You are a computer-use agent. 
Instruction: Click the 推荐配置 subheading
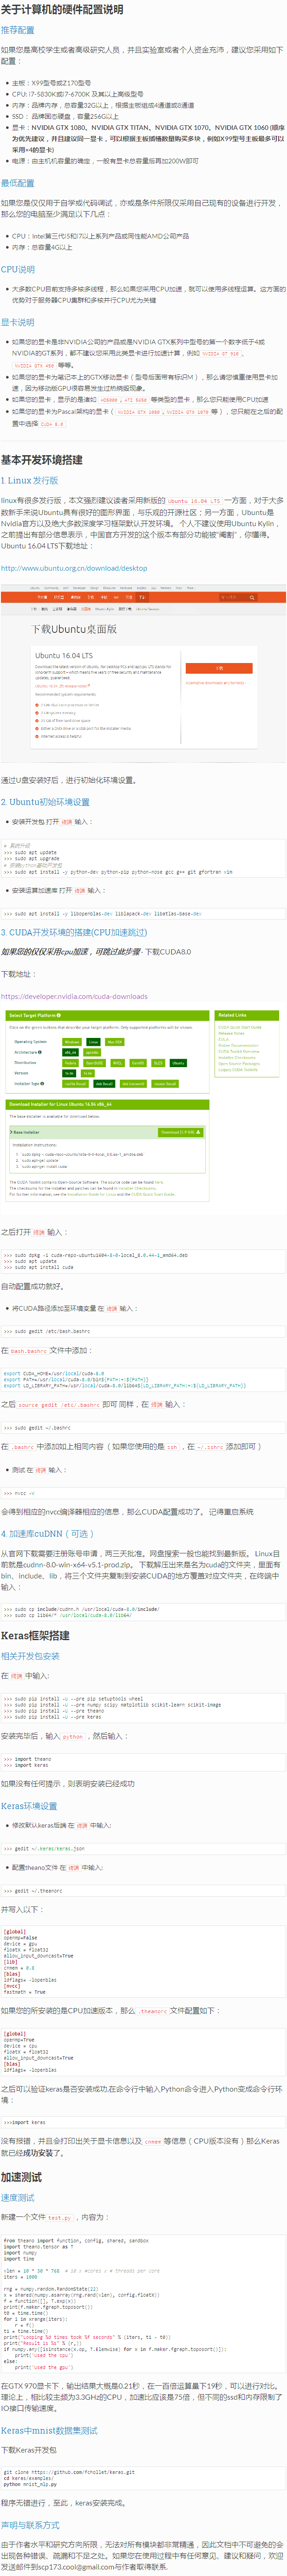(17, 30)
